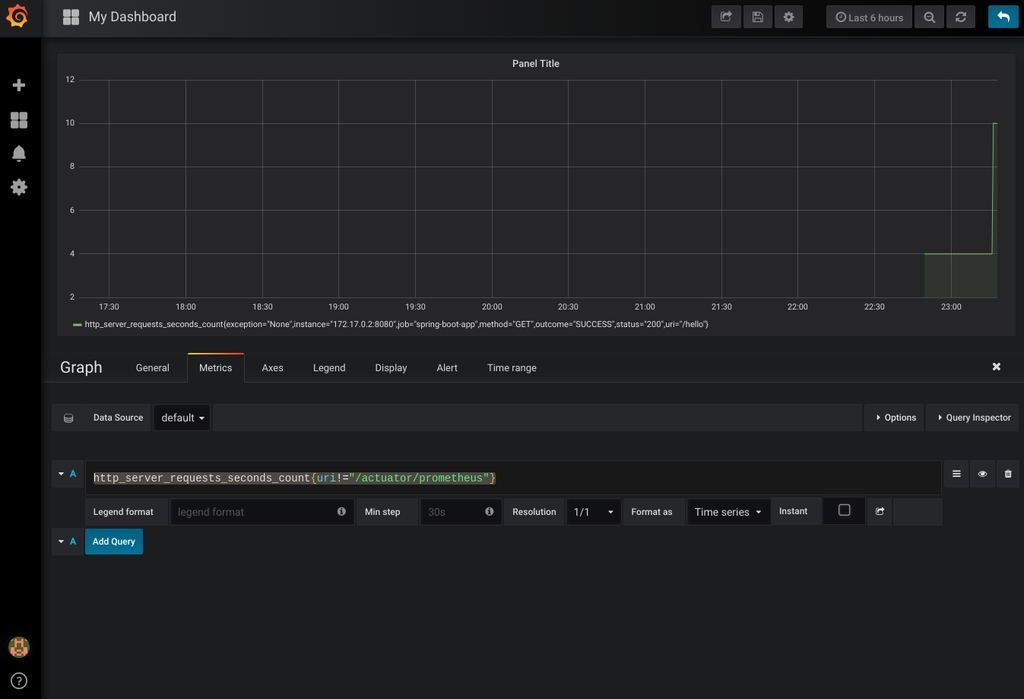The image size is (1024, 699).
Task: Select the Metrics tab
Action: click(216, 368)
